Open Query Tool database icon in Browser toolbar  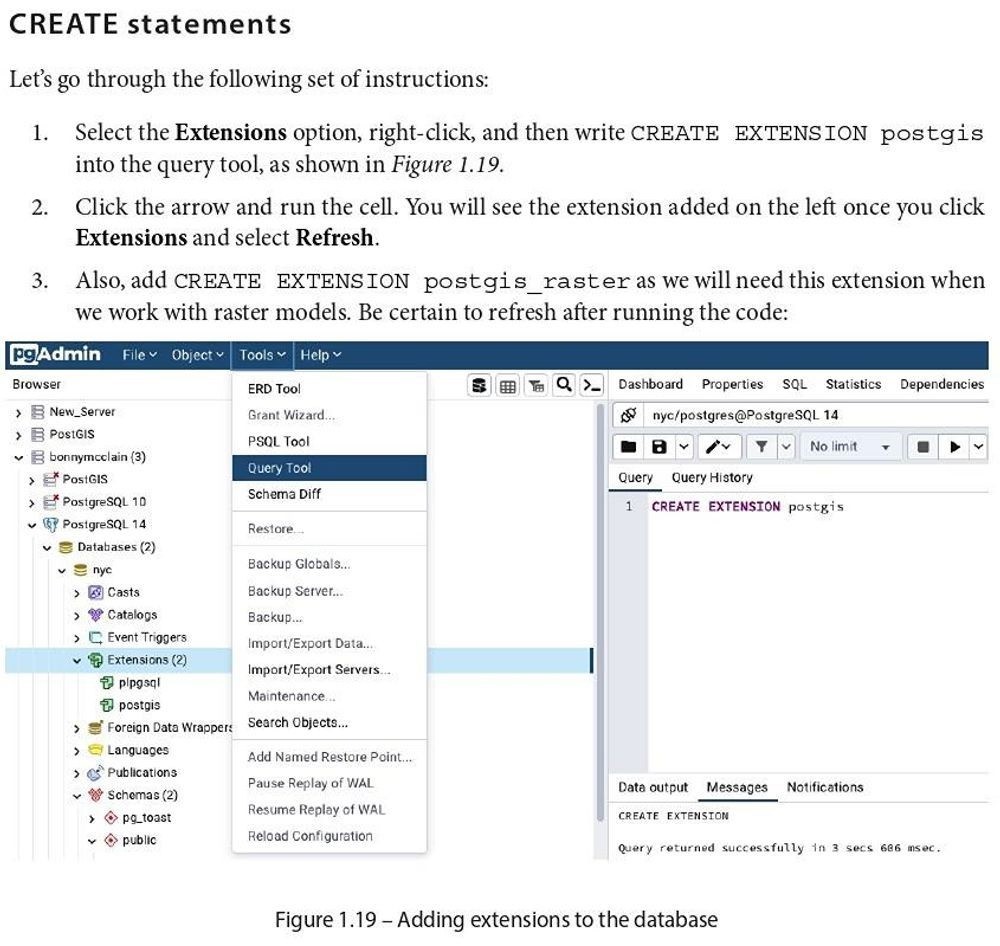479,385
